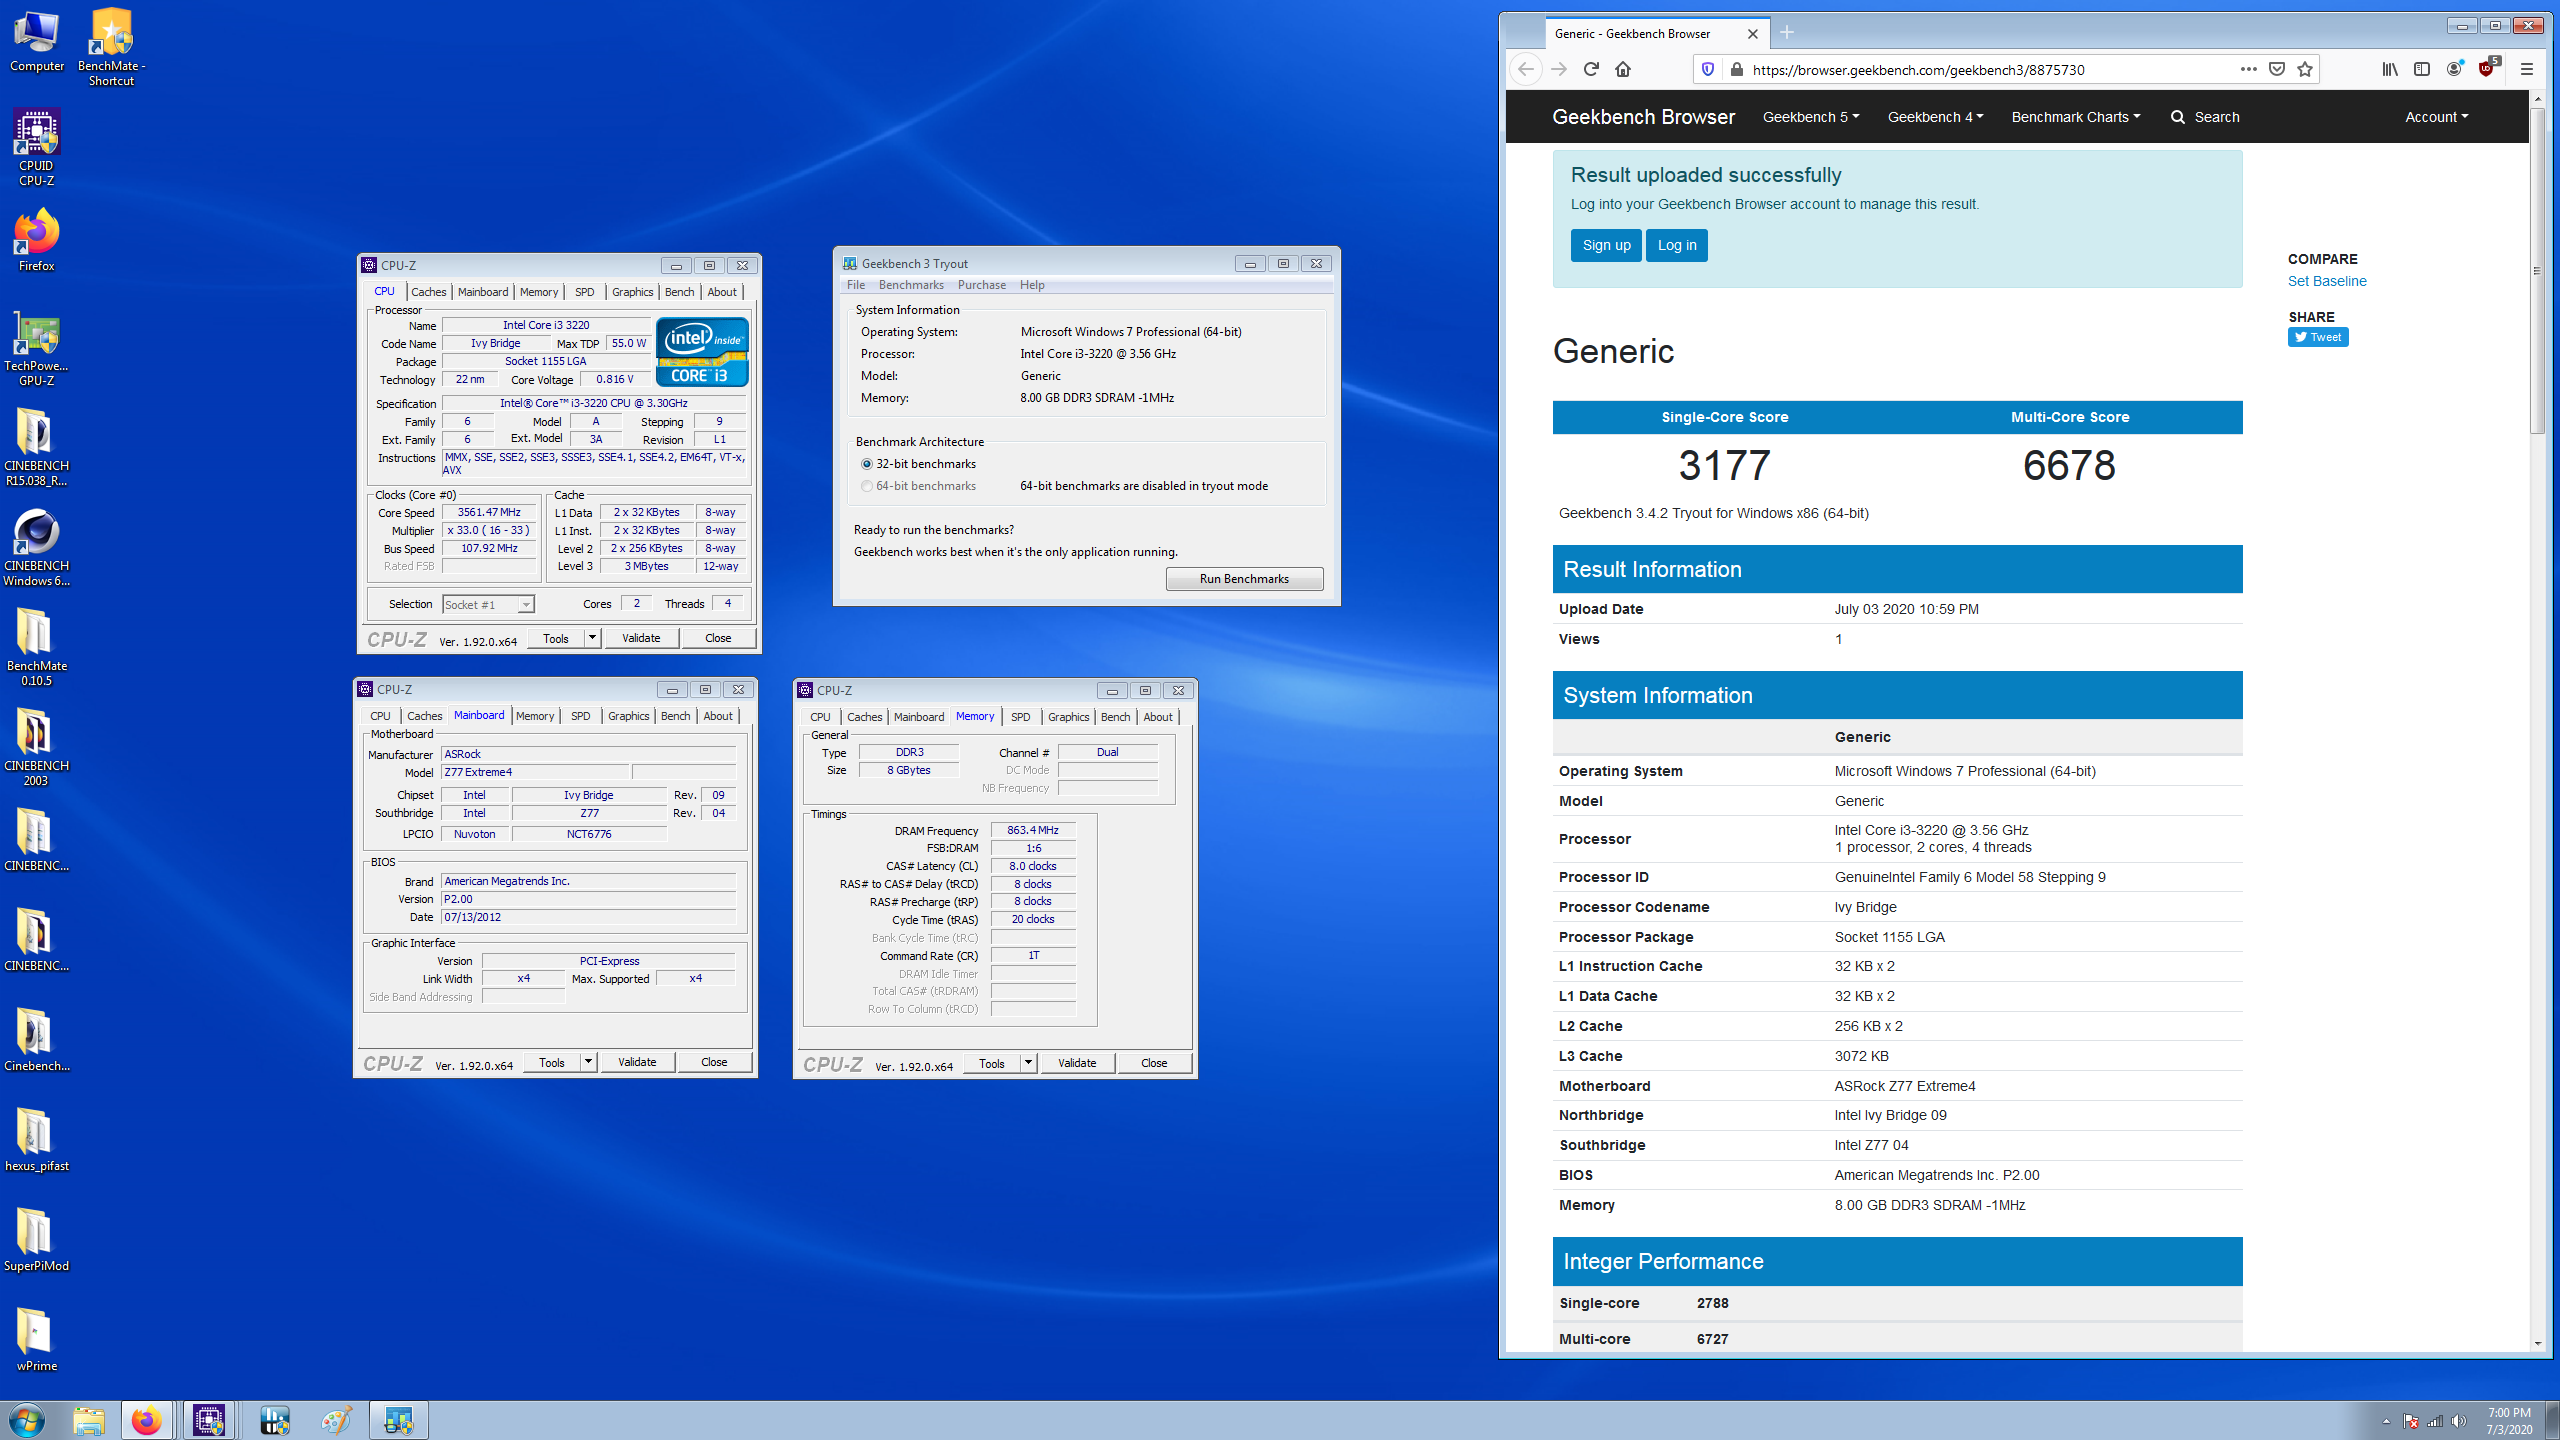Open the Purchase menu in Geekbench 3
This screenshot has width=2560, height=1440.
[x=982, y=285]
